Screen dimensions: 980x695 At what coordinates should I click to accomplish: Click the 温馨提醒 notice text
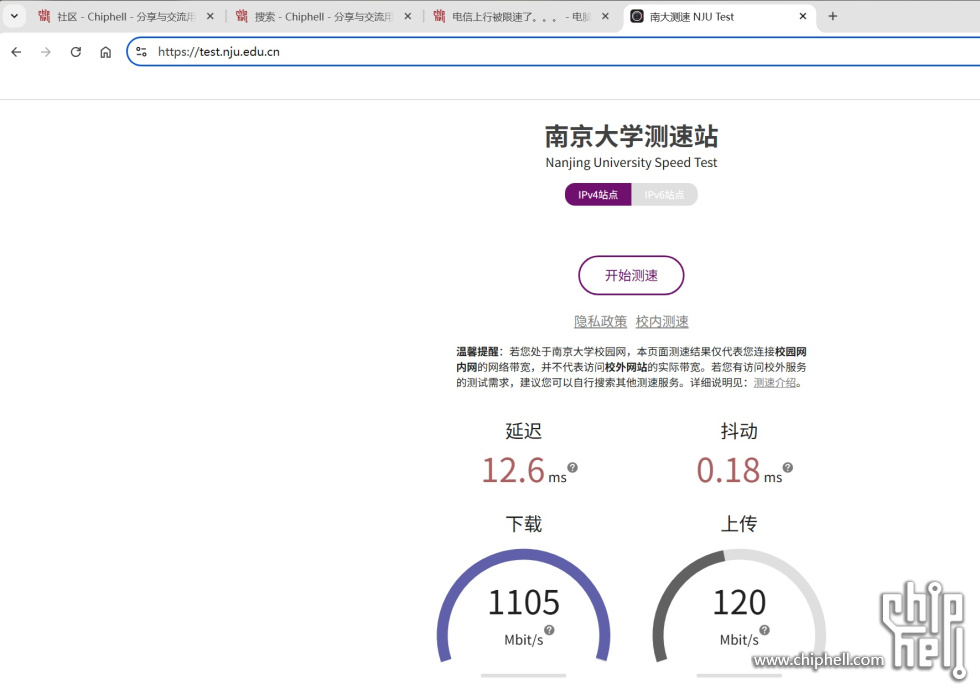click(631, 367)
